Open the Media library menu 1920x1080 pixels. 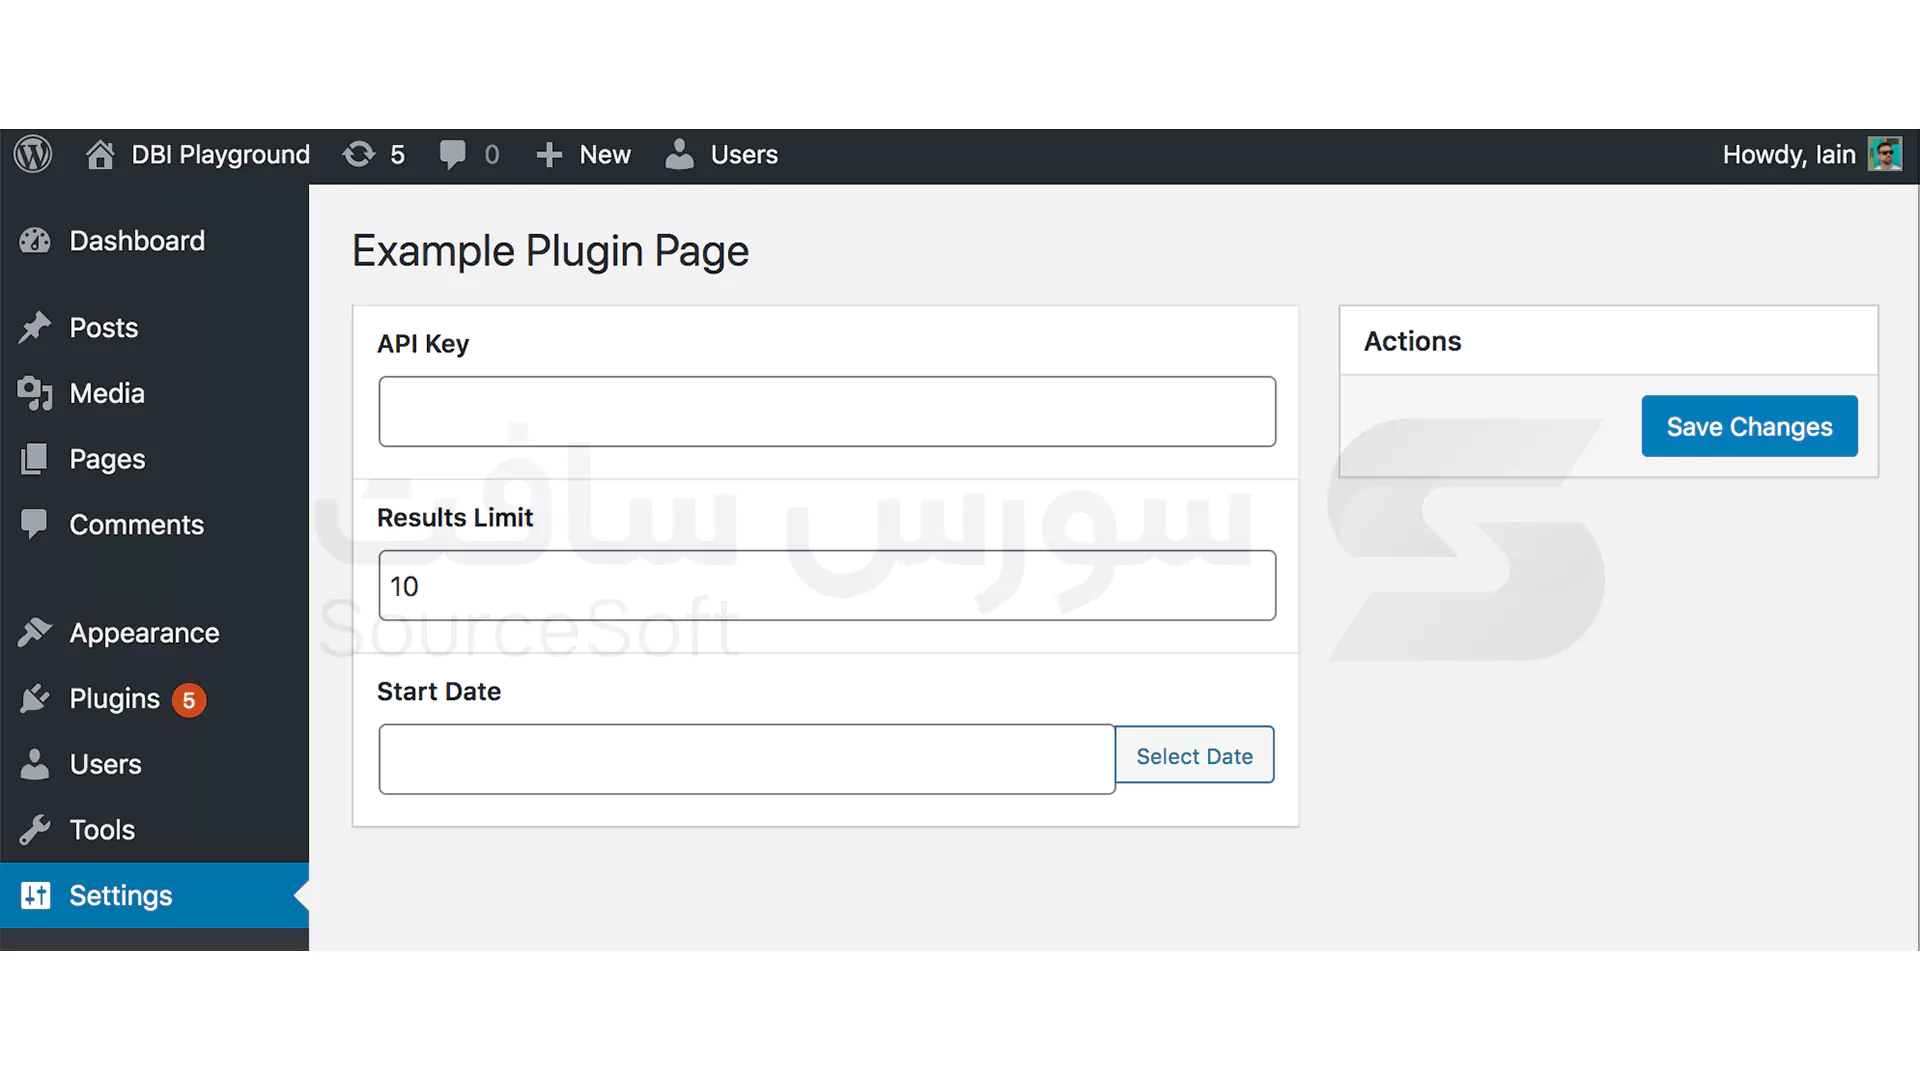pos(106,394)
